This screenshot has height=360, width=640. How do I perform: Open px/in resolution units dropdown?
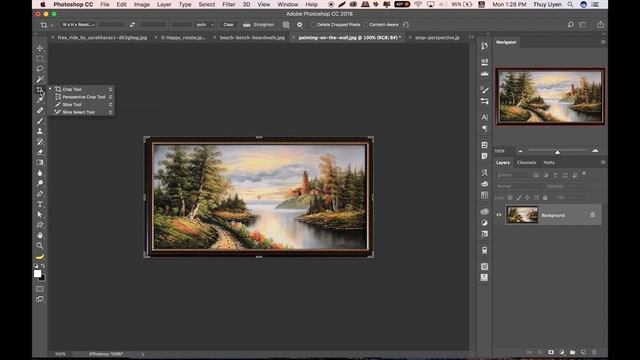pyautogui.click(x=204, y=24)
